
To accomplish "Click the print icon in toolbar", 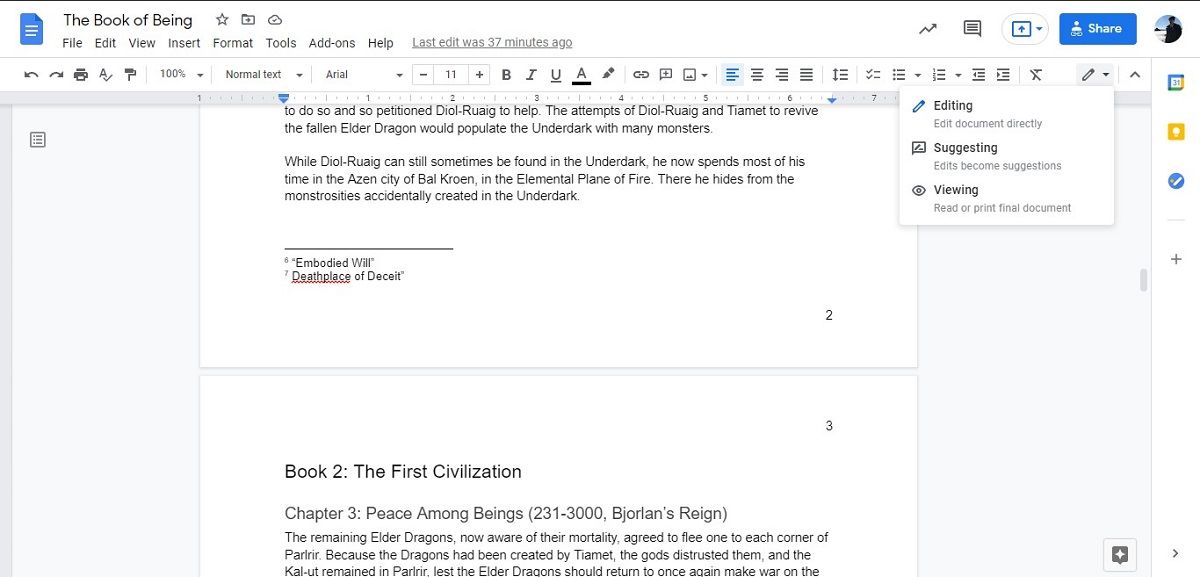I will [x=81, y=75].
